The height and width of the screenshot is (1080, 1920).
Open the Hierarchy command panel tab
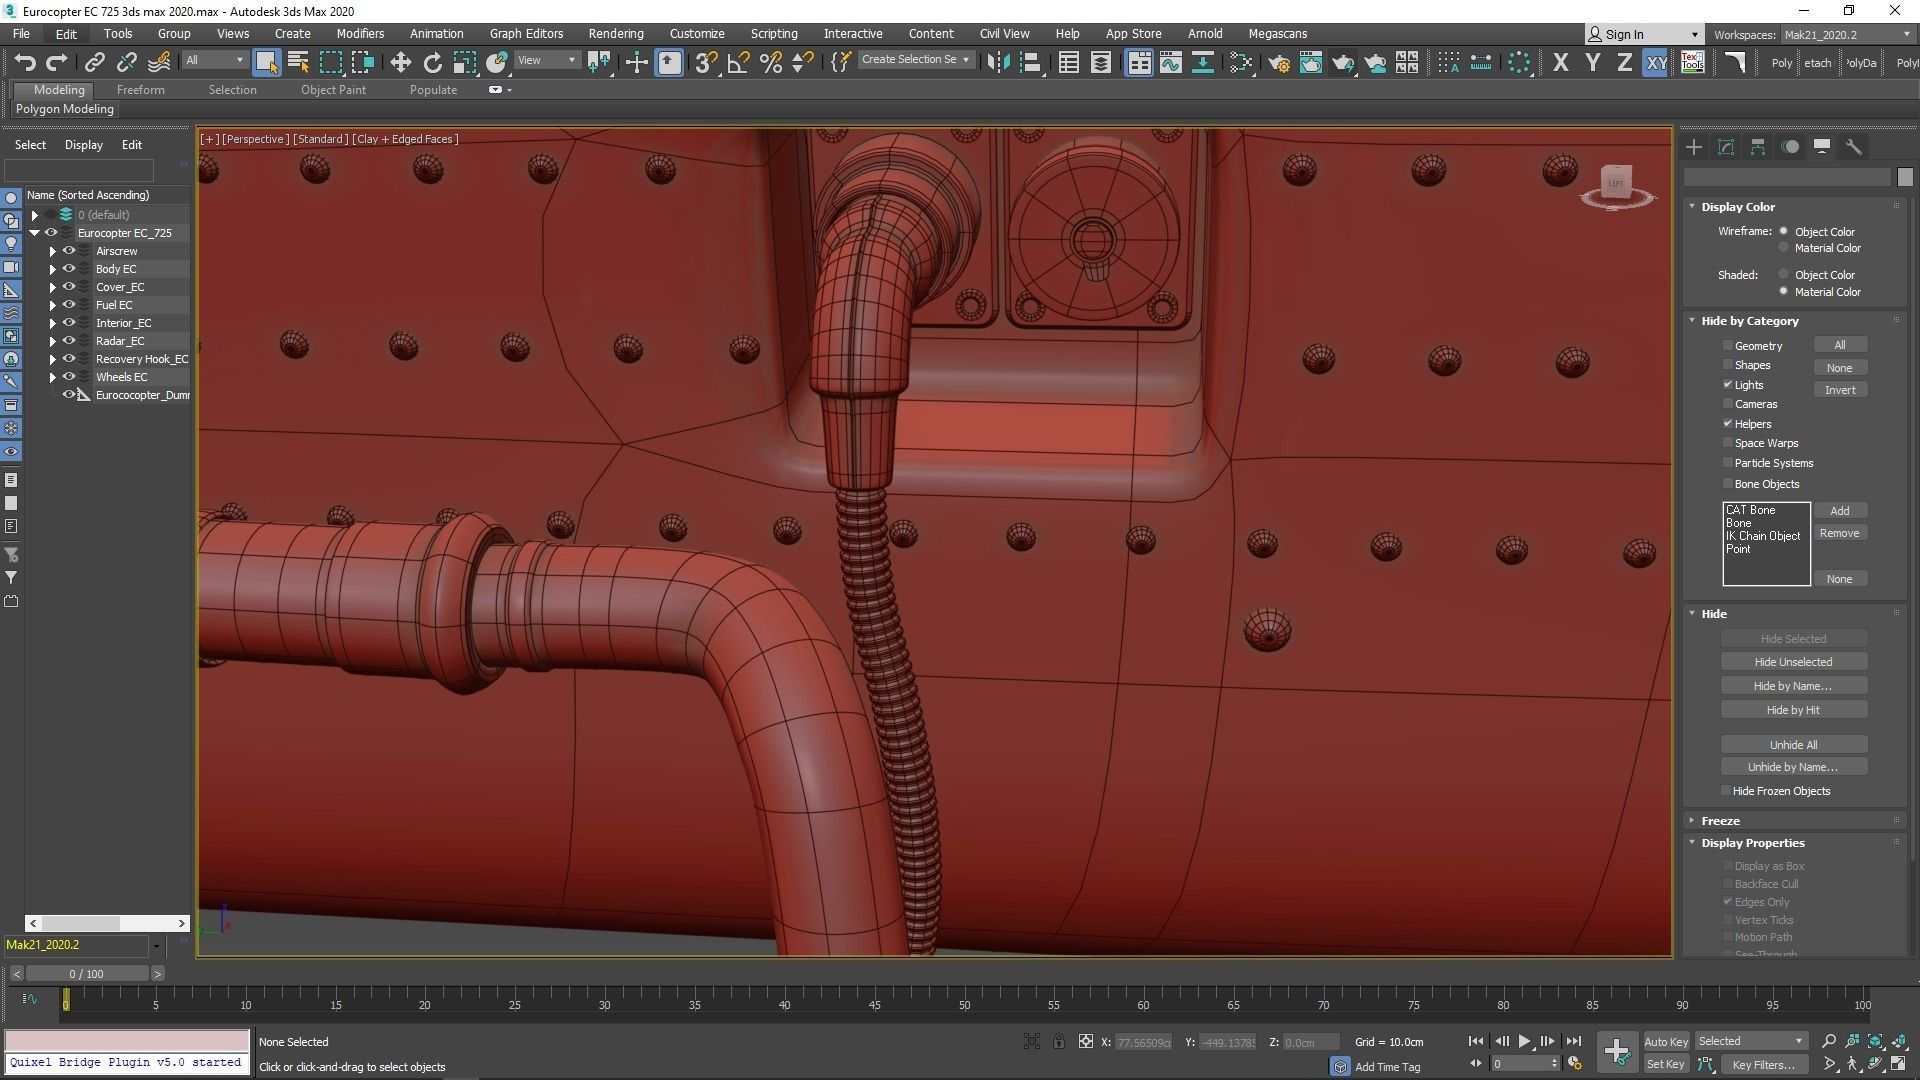(1758, 147)
